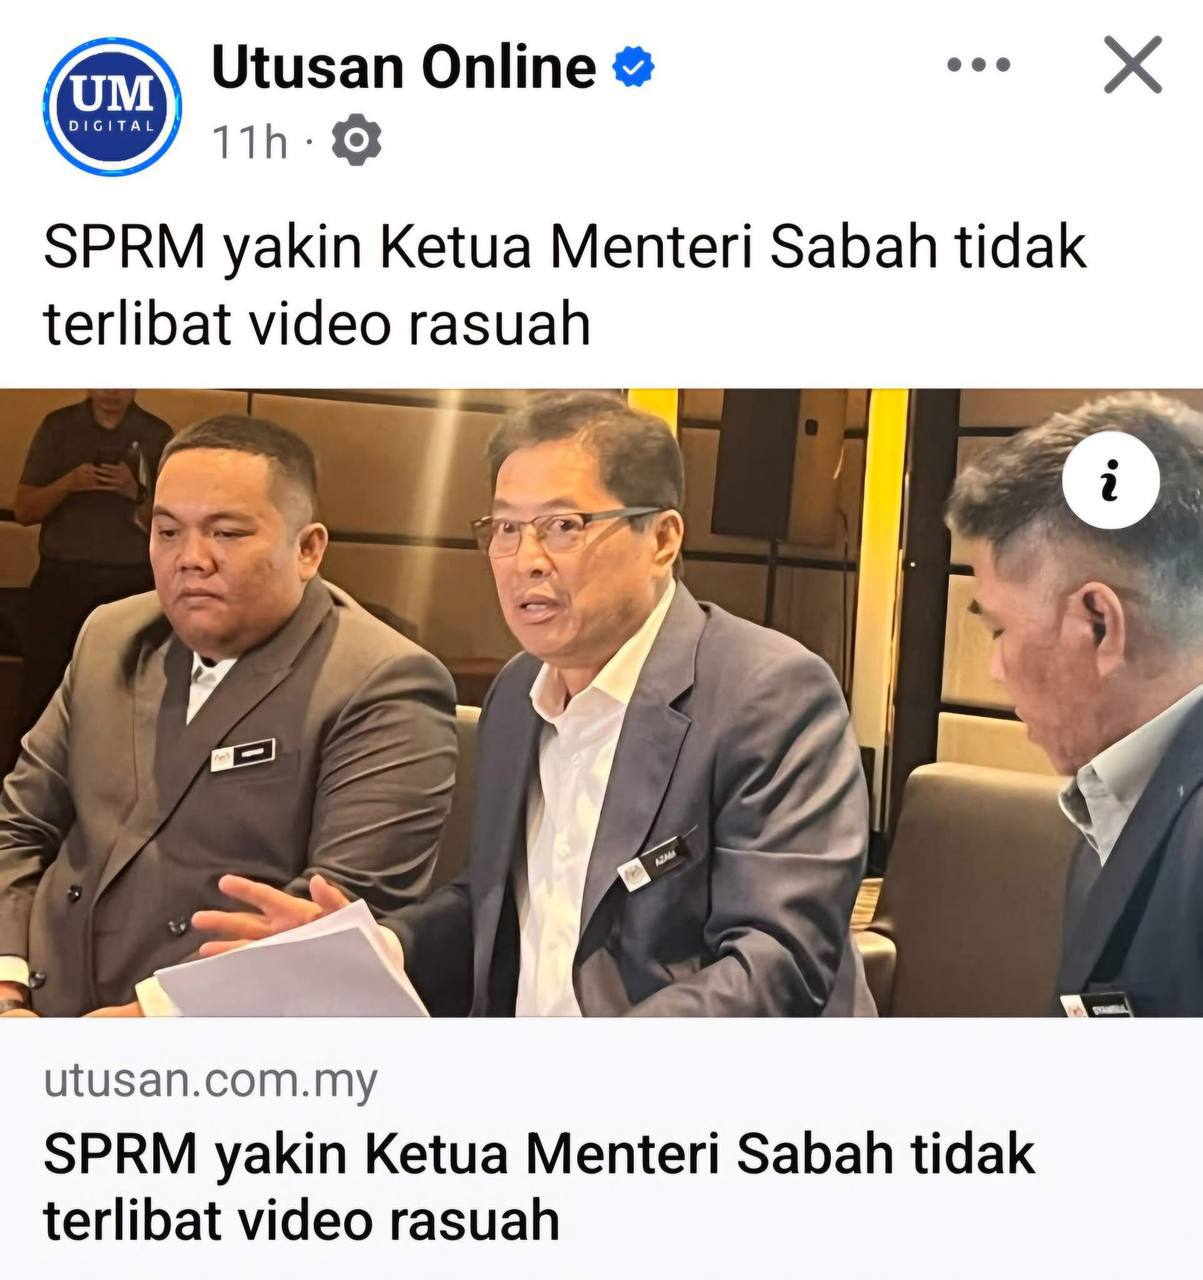The image size is (1203, 1280).
Task: Select the caption text above the photo
Action: pos(564,286)
